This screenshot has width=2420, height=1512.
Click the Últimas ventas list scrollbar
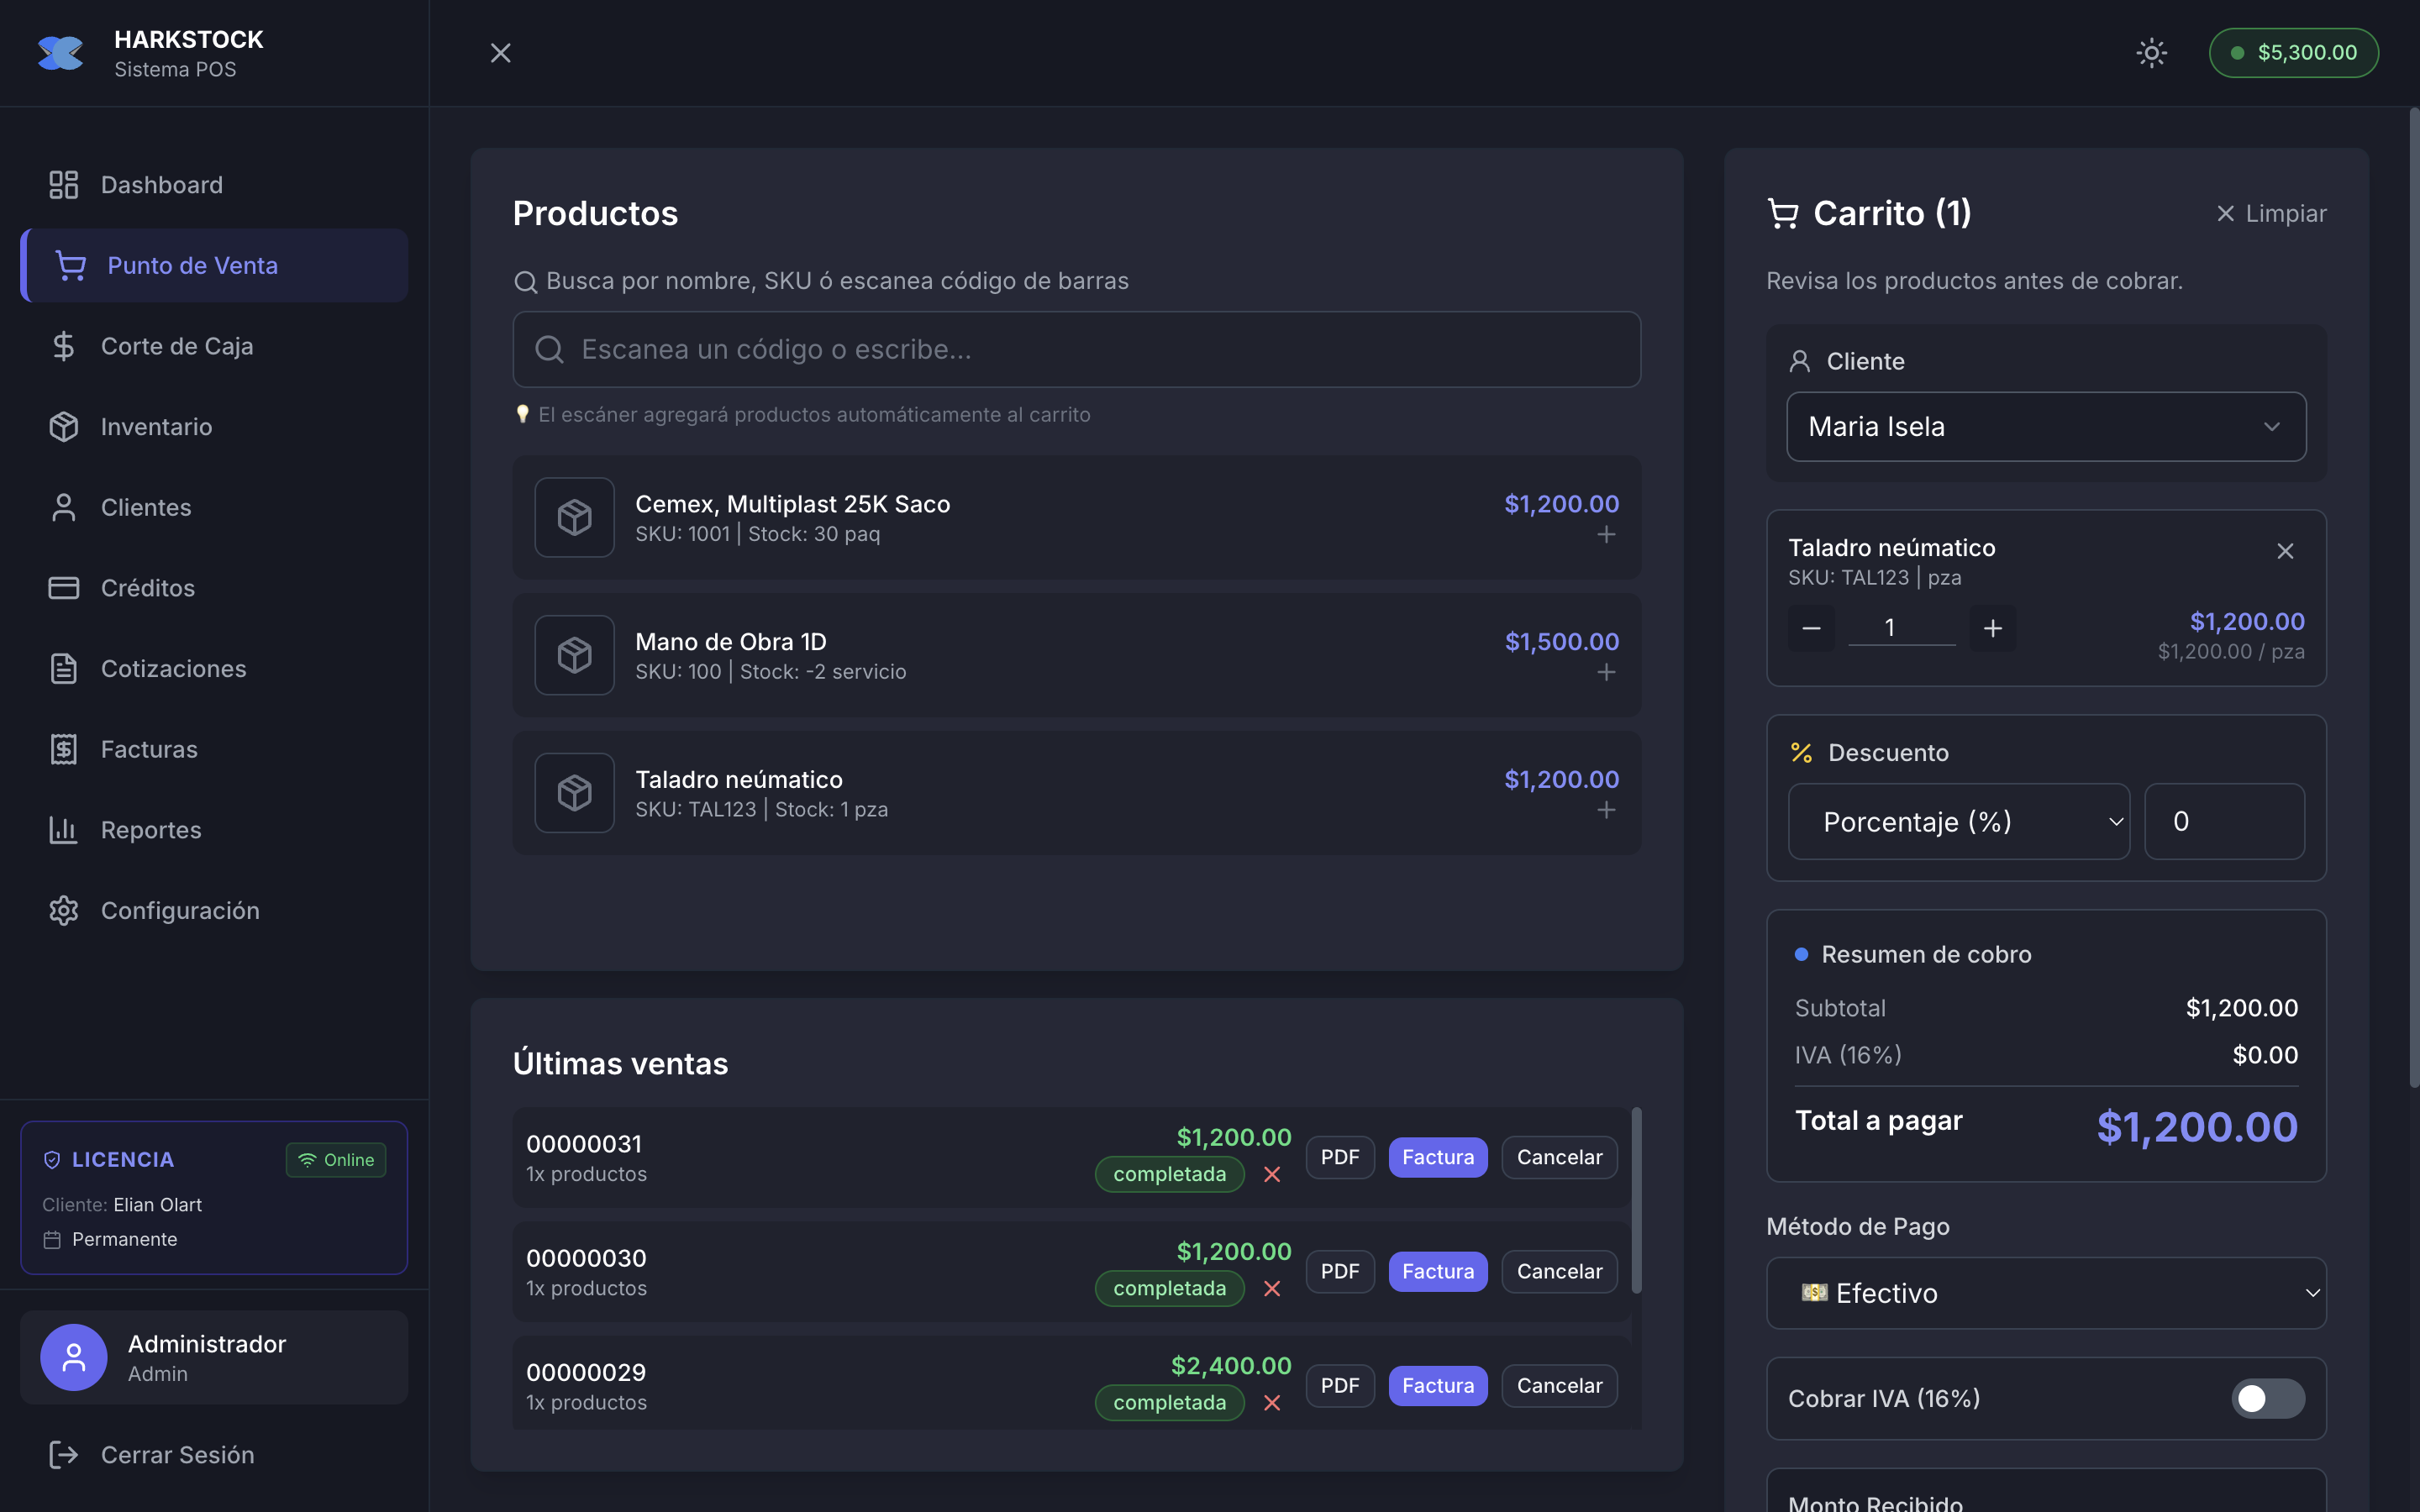[1636, 1200]
